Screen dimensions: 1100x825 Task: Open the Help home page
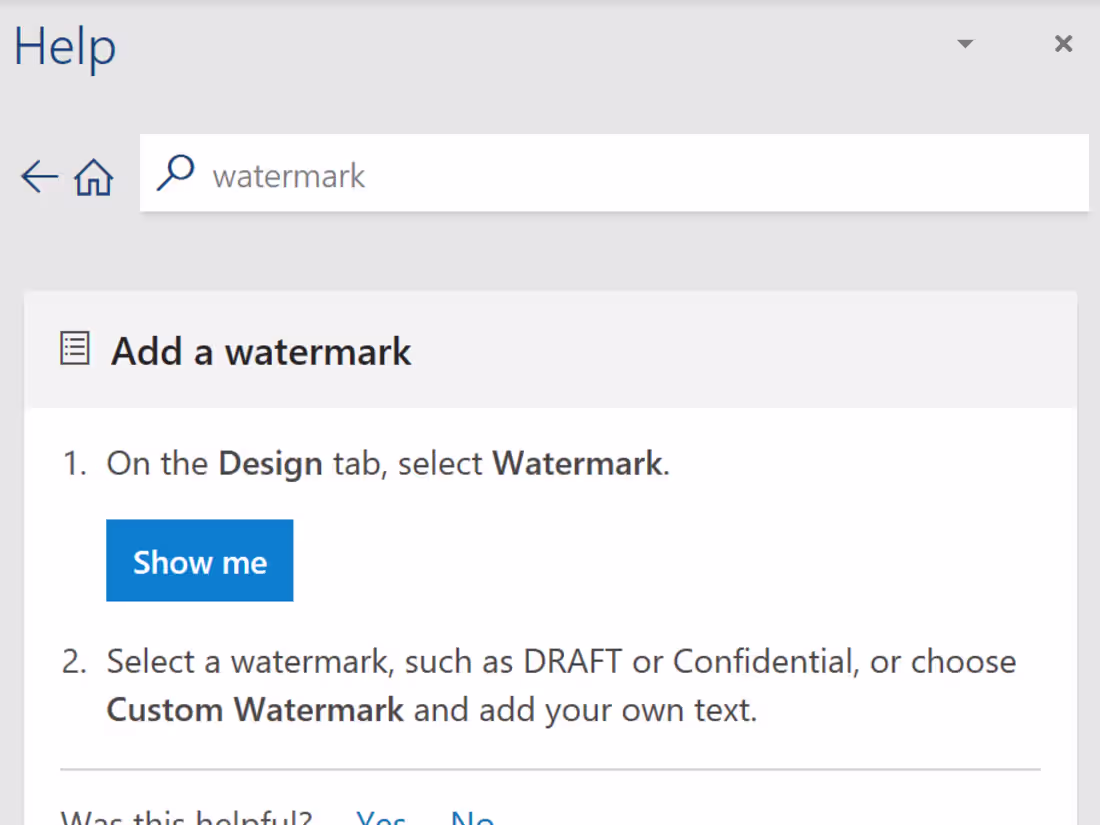click(94, 178)
